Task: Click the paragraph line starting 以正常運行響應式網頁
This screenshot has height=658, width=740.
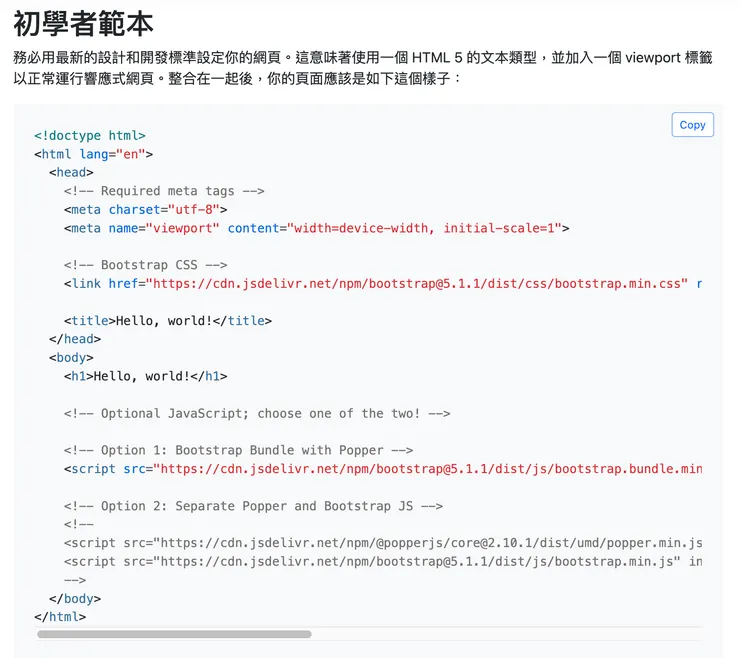Action: point(237,78)
